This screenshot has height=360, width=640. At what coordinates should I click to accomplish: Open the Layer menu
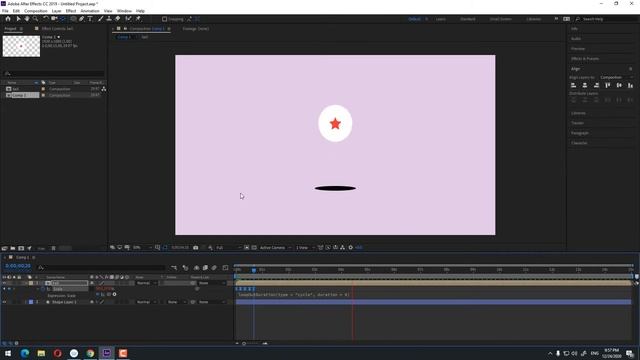[56, 11]
